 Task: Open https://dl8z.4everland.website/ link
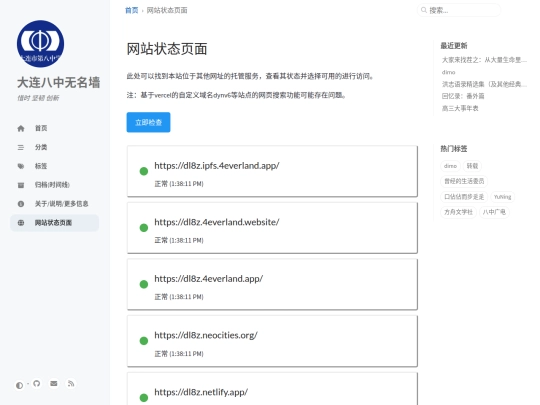tap(217, 222)
